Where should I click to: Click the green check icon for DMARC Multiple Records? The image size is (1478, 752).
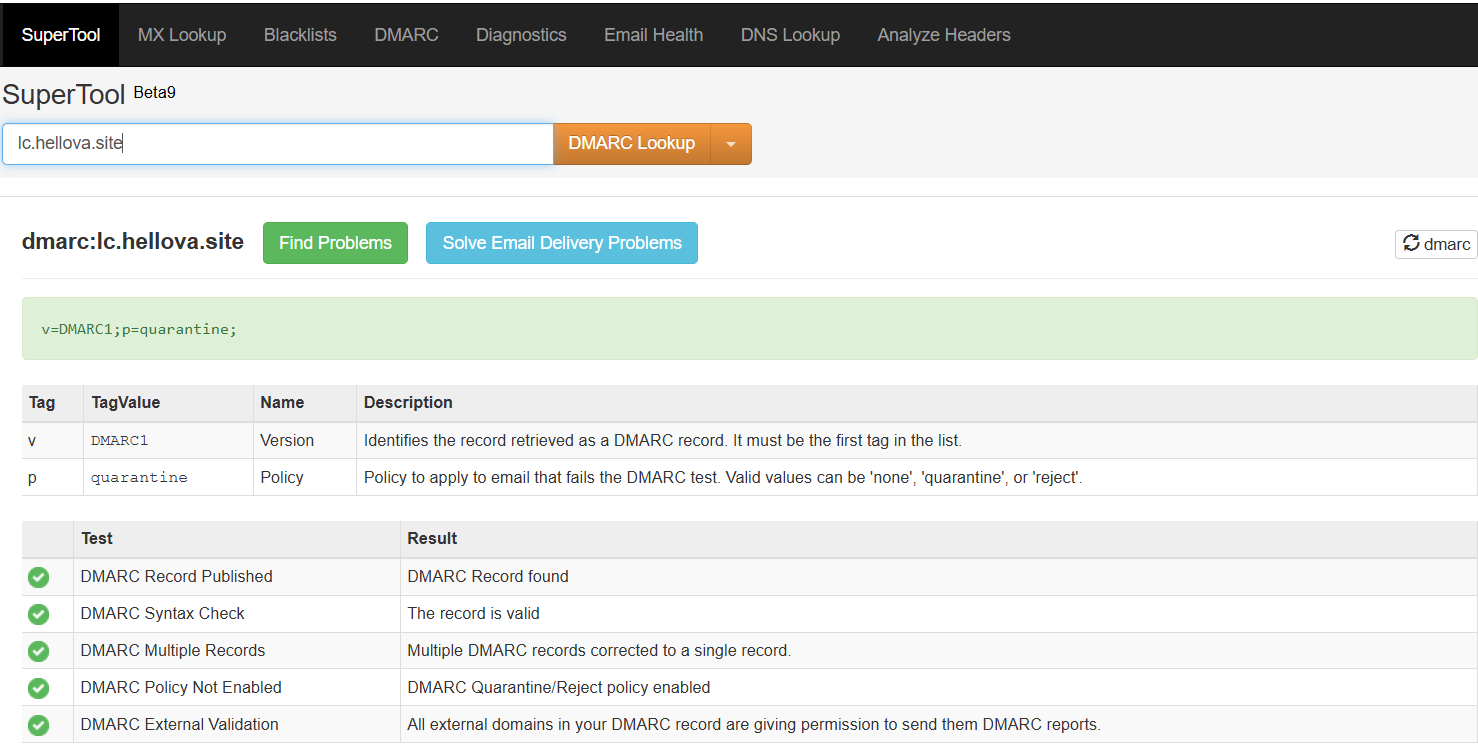coord(38,651)
